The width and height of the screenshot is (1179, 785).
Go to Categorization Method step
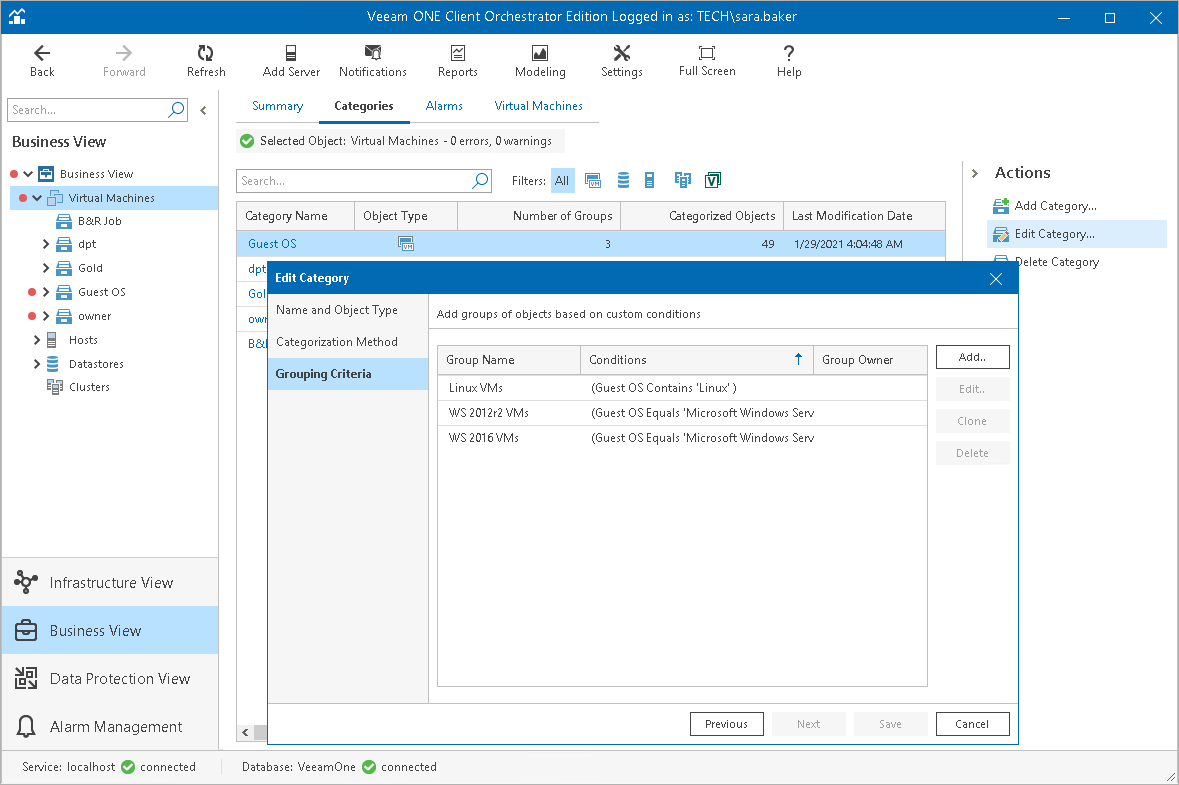(348, 342)
